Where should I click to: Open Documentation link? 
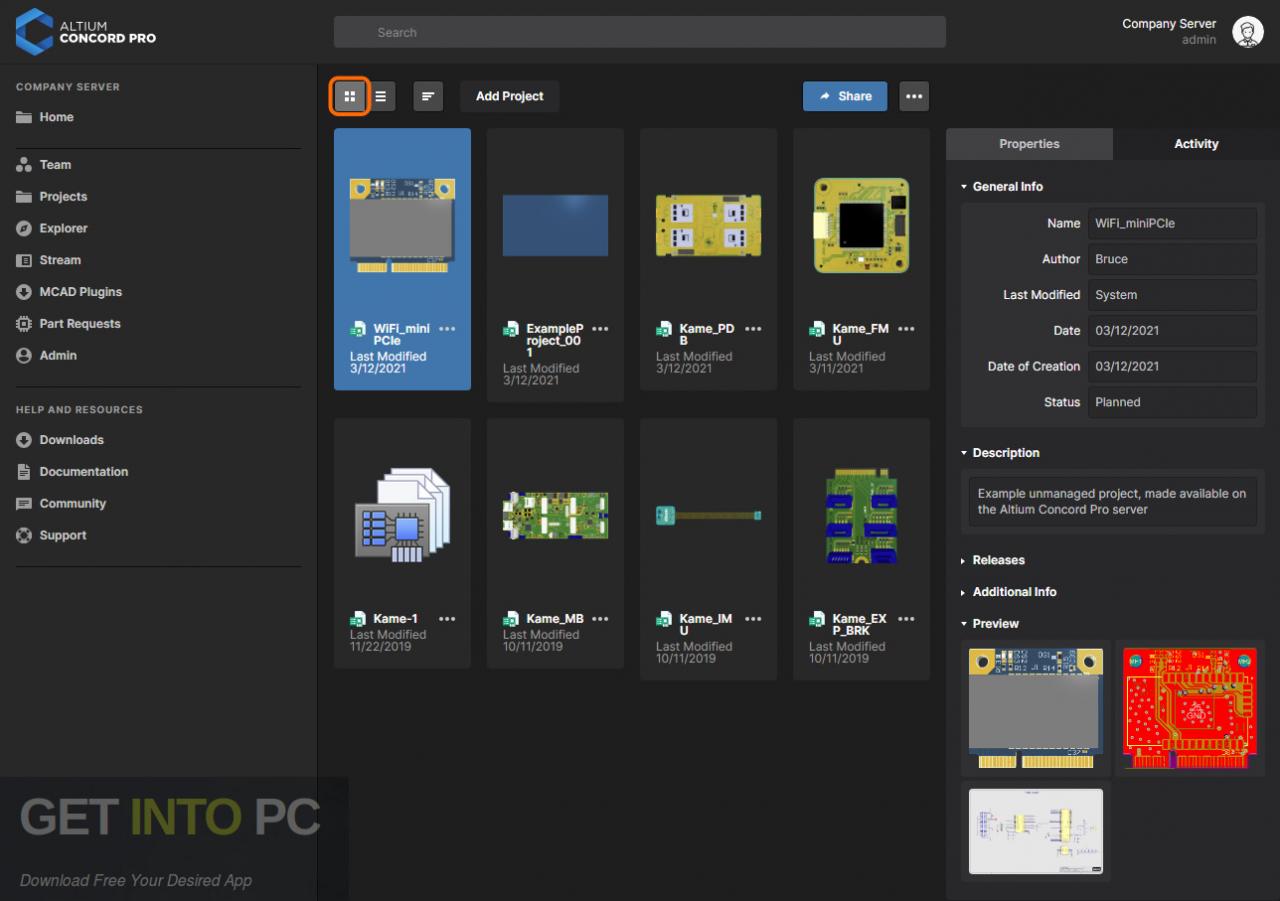point(72,472)
